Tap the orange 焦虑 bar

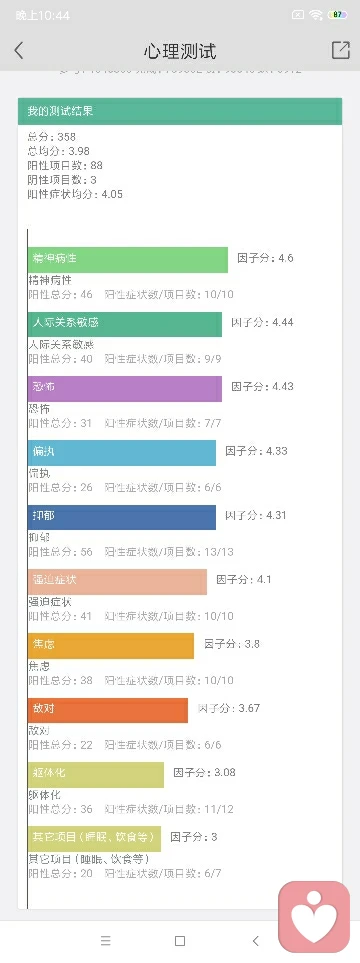pyautogui.click(x=111, y=646)
